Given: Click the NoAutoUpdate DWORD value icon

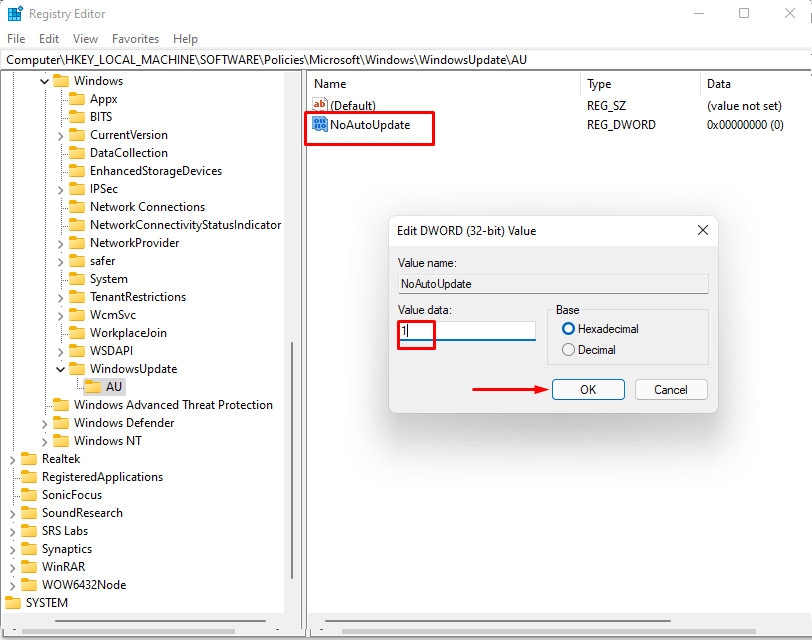Looking at the screenshot, I should (x=320, y=124).
